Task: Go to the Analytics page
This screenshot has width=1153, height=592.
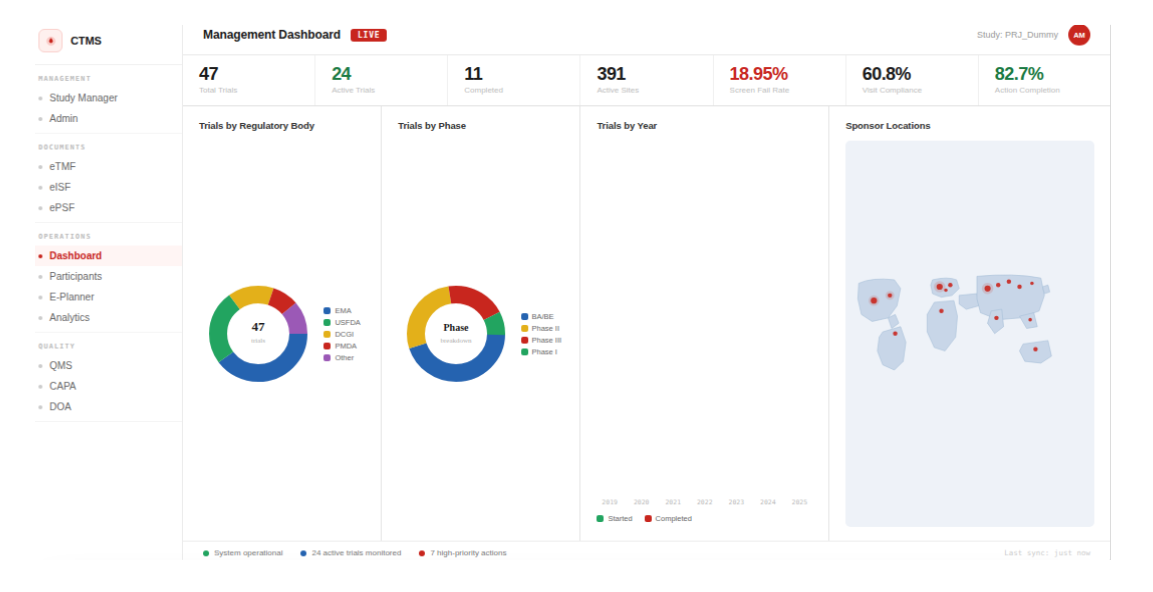Action: (x=69, y=318)
